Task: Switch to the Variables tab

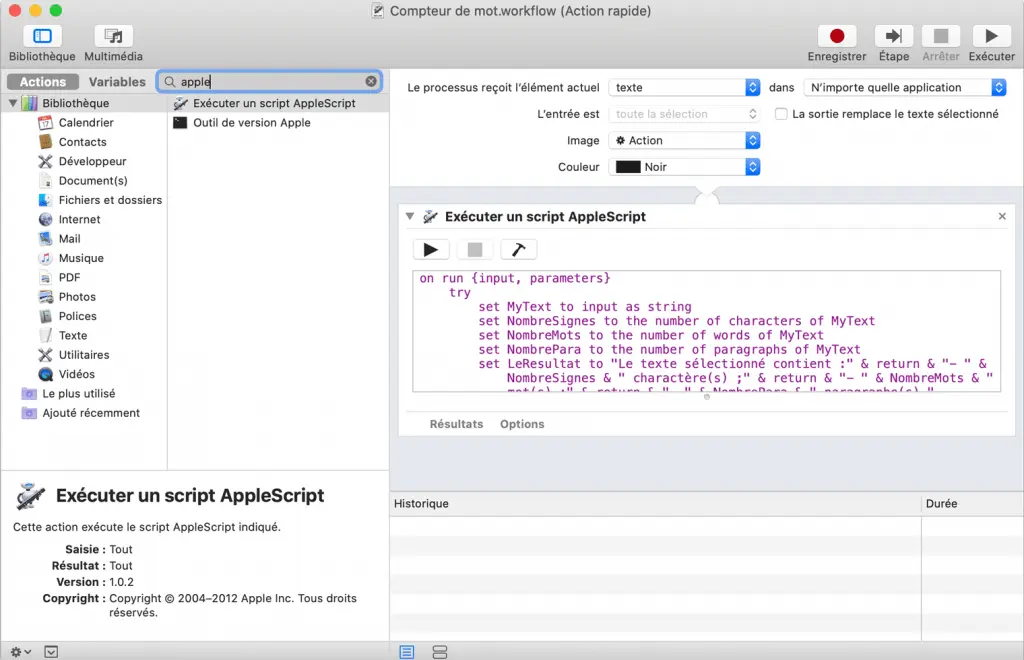Action: (x=117, y=82)
